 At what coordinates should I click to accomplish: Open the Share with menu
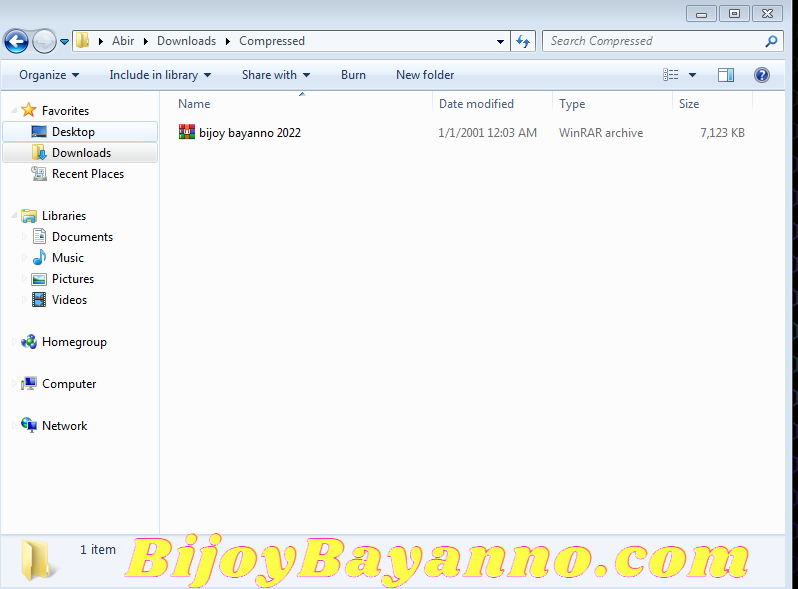coord(276,75)
